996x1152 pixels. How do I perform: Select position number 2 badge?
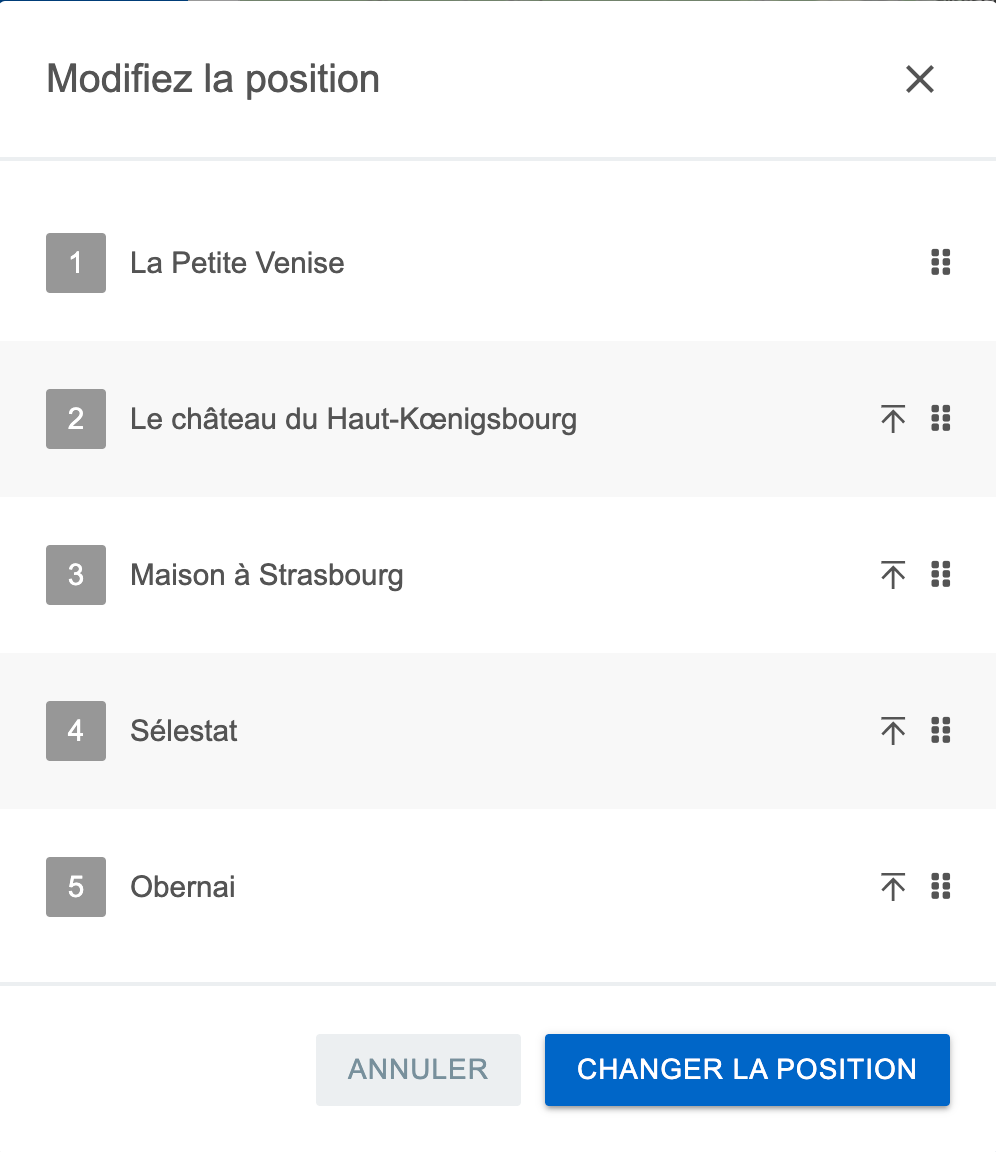[x=76, y=419]
